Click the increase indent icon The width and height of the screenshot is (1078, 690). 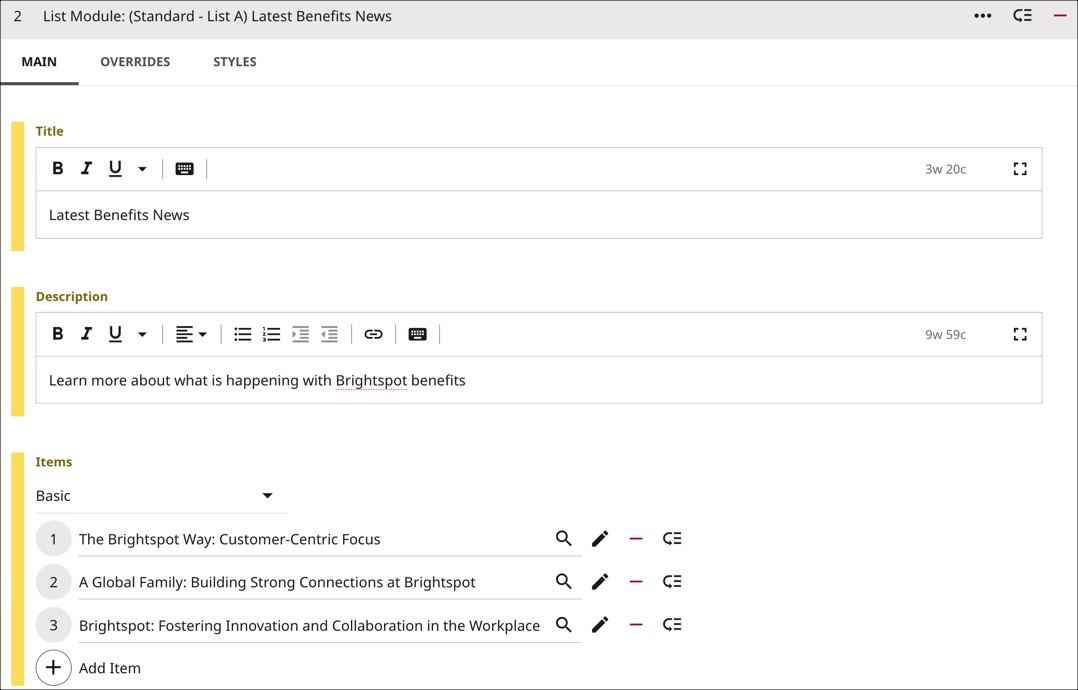pos(300,334)
